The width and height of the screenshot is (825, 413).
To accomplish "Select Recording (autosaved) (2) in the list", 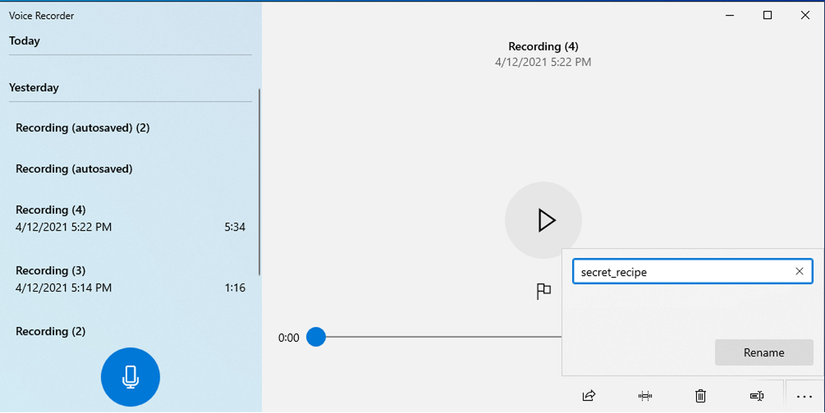I will (x=129, y=128).
